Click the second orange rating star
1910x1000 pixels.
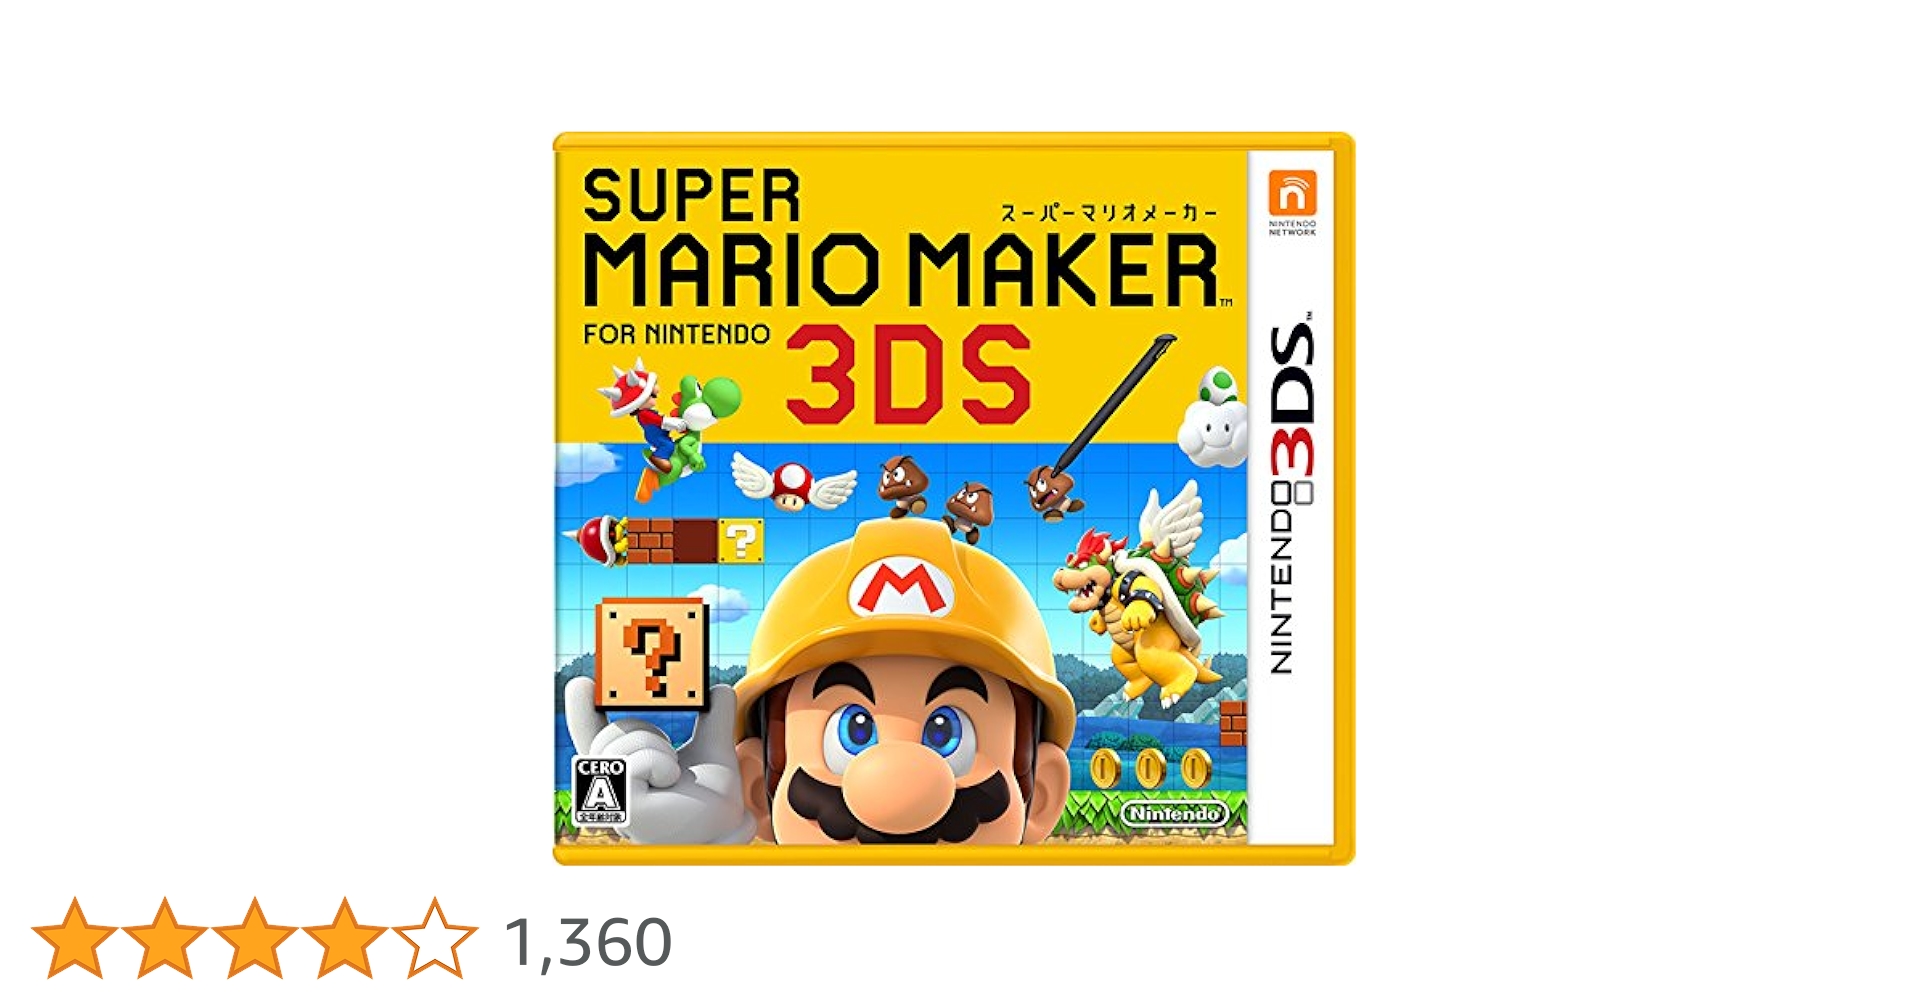pyautogui.click(x=165, y=938)
